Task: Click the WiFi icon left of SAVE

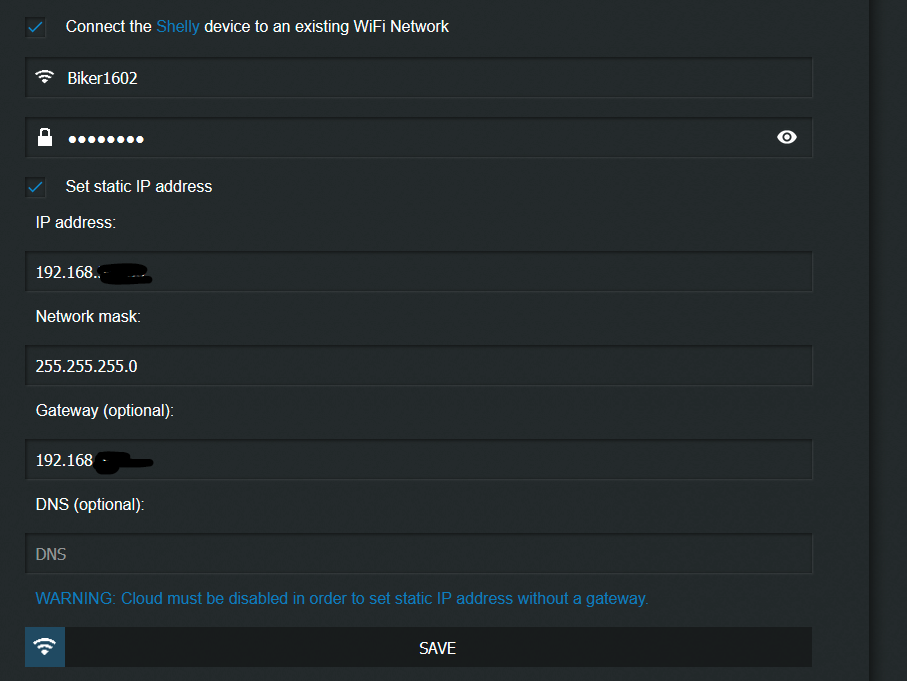Action: [x=45, y=647]
